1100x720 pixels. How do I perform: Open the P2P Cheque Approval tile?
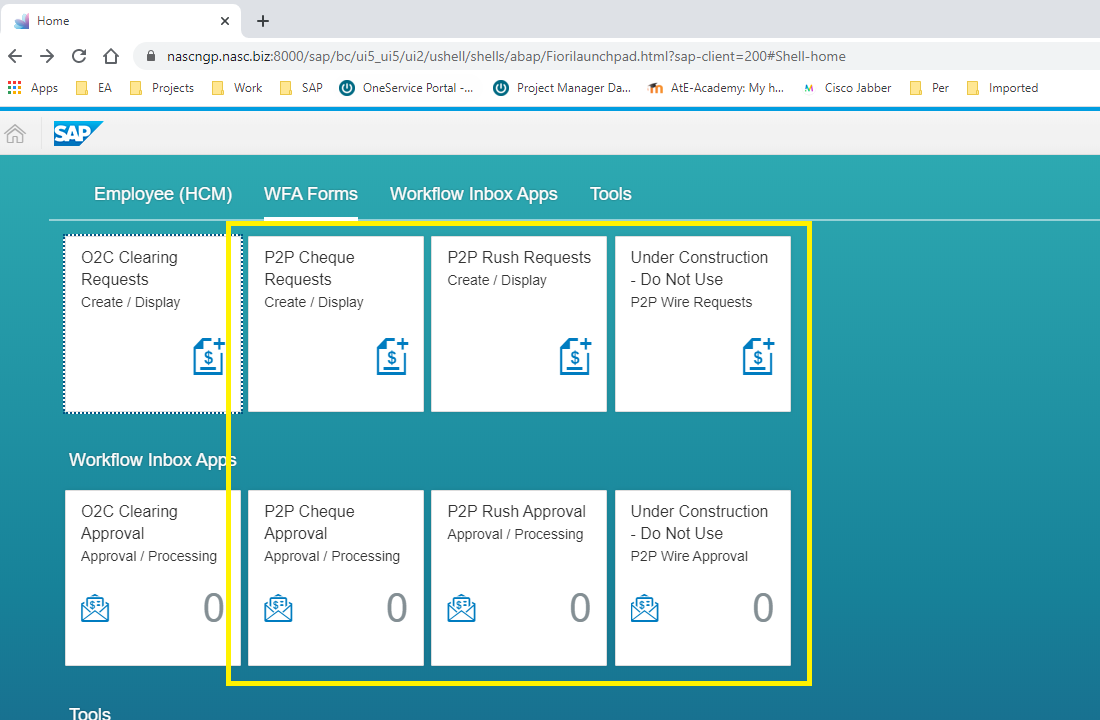pyautogui.click(x=336, y=578)
